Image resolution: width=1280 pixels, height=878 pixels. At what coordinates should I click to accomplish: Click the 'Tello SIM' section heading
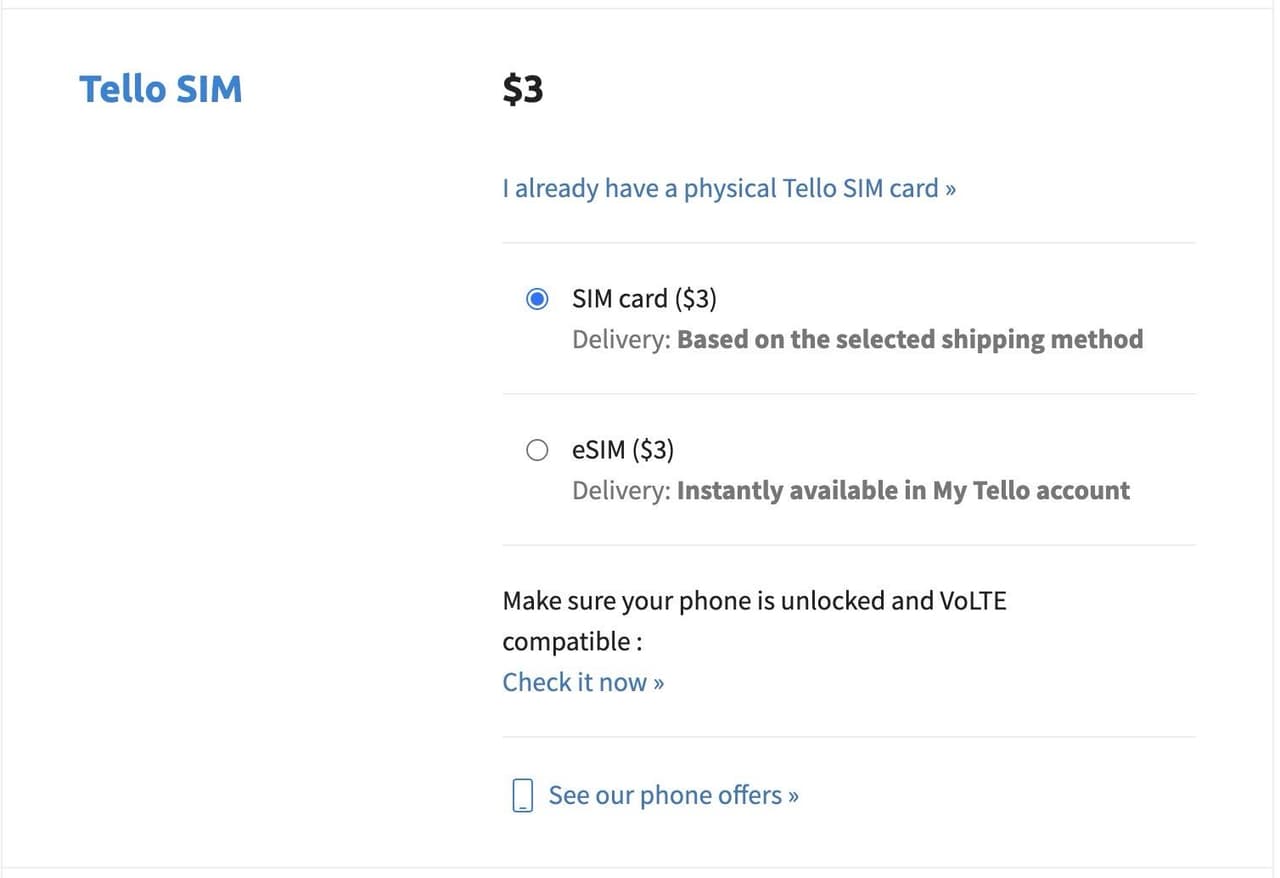coord(160,89)
